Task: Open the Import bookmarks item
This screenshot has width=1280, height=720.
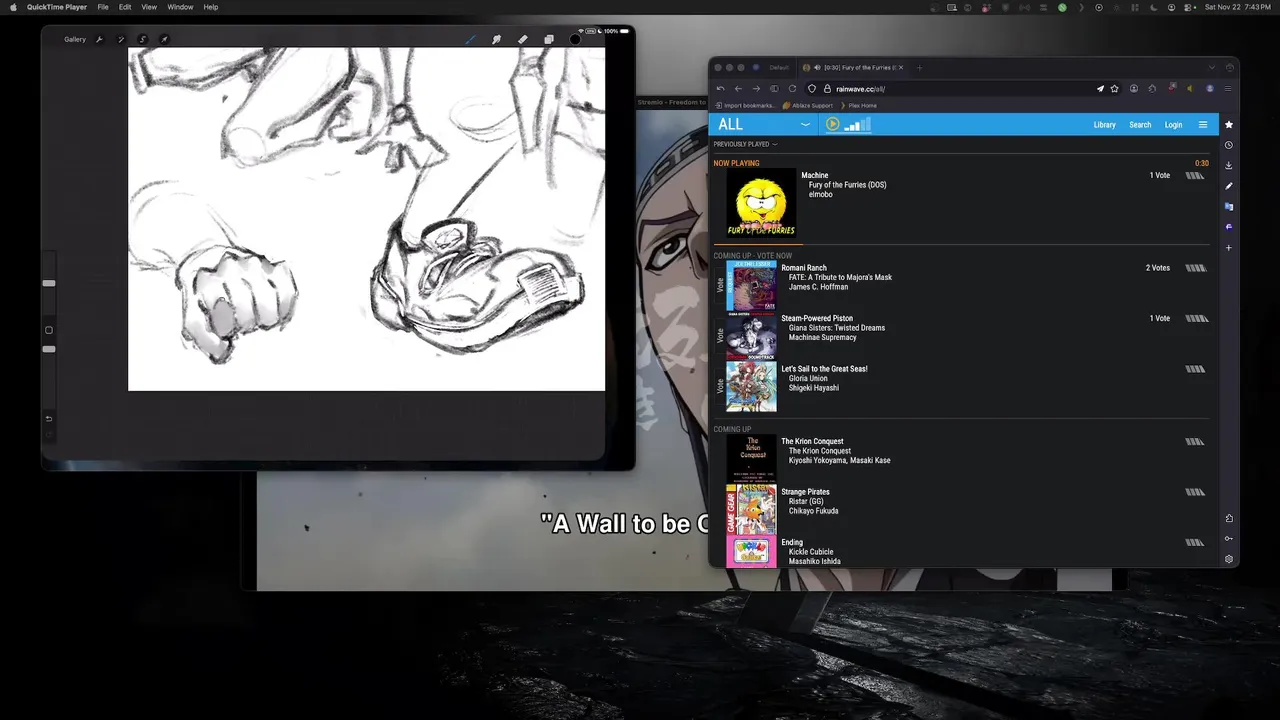Action: click(x=745, y=105)
